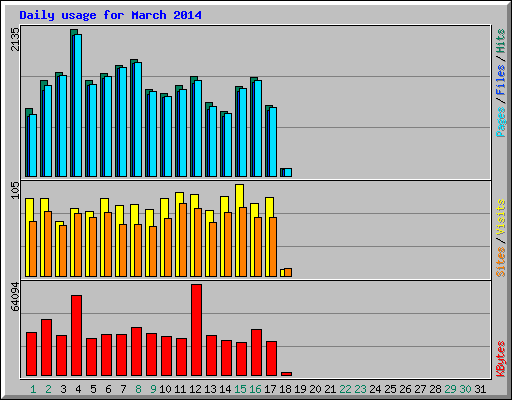
Task: Click day 23 on the x-axis
Action: pyautogui.click(x=360, y=389)
